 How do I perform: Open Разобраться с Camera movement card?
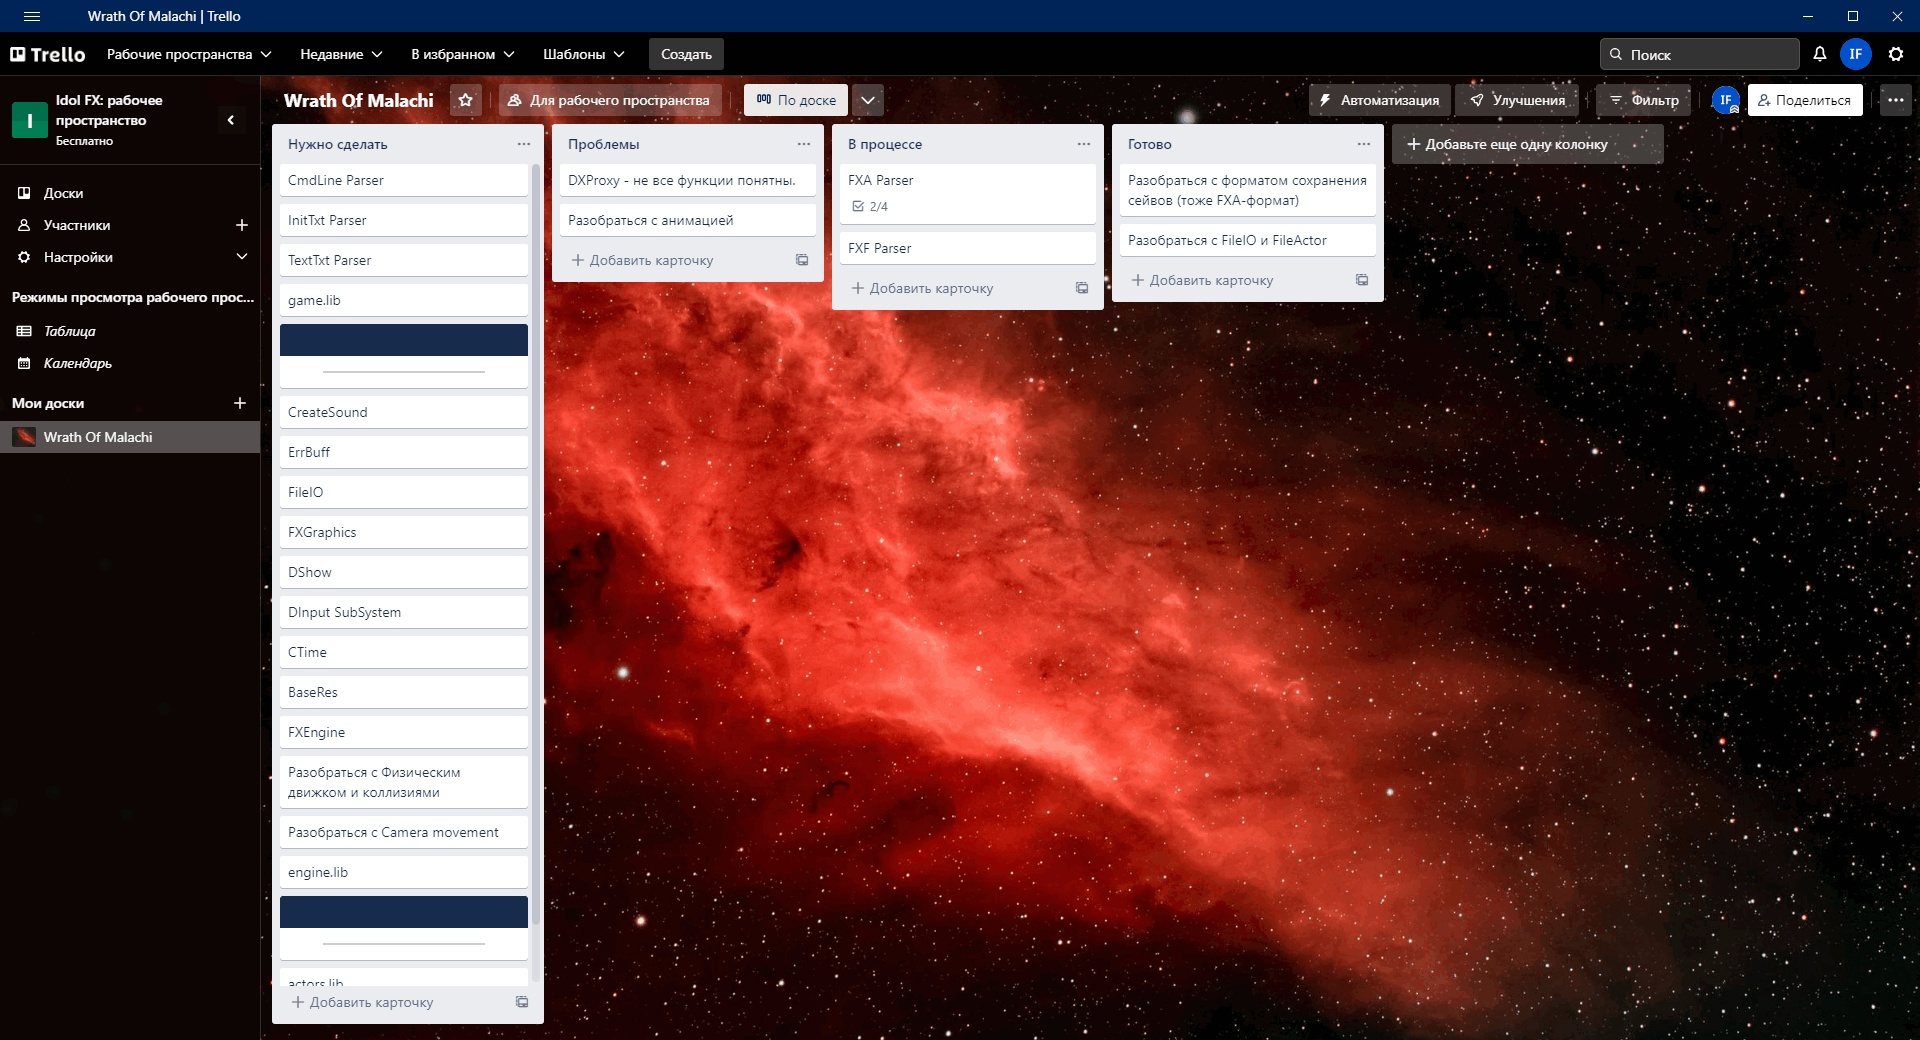(404, 832)
